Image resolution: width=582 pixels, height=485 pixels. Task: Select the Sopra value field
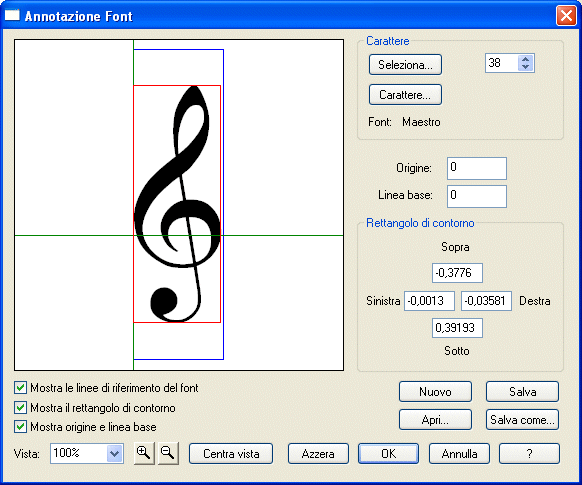[x=457, y=273]
